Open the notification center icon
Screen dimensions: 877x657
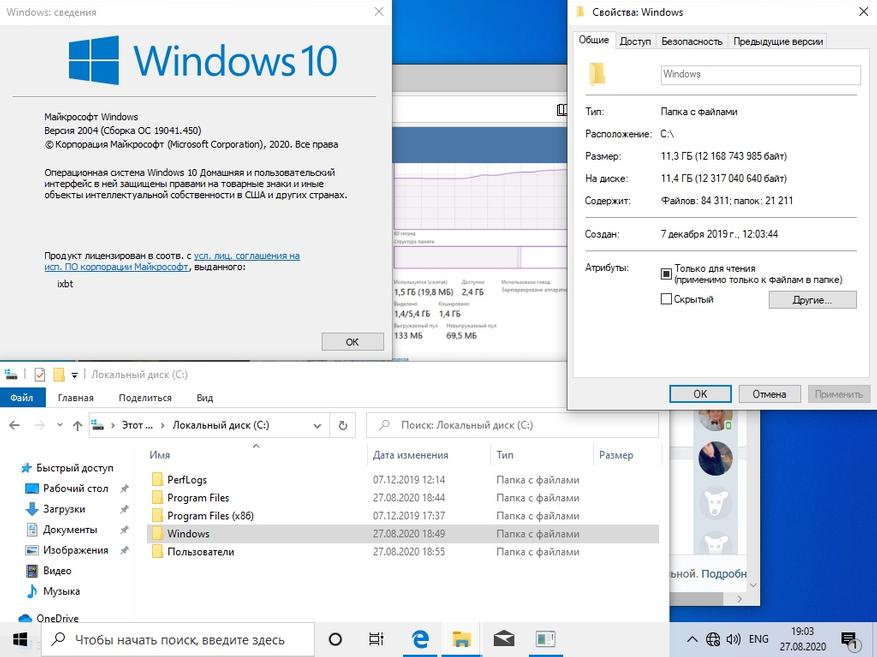(x=849, y=640)
